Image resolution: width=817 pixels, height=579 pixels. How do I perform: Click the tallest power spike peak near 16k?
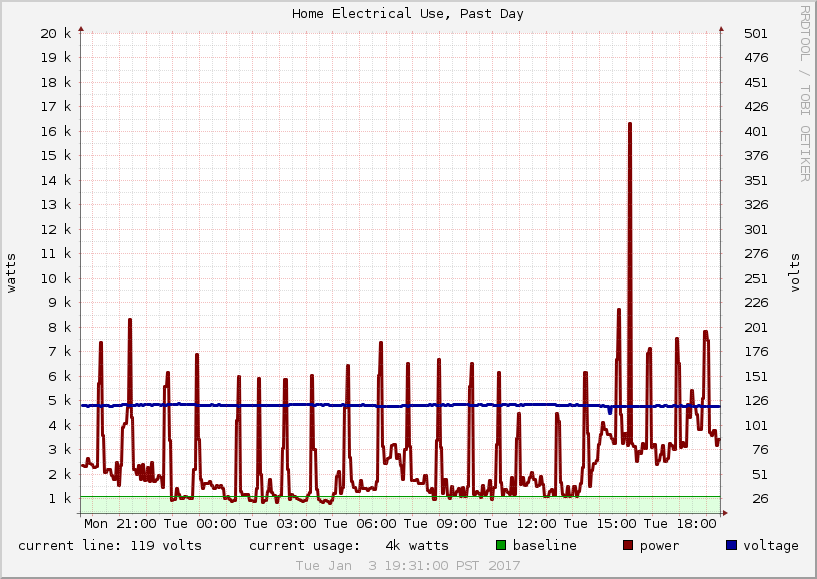tap(630, 124)
